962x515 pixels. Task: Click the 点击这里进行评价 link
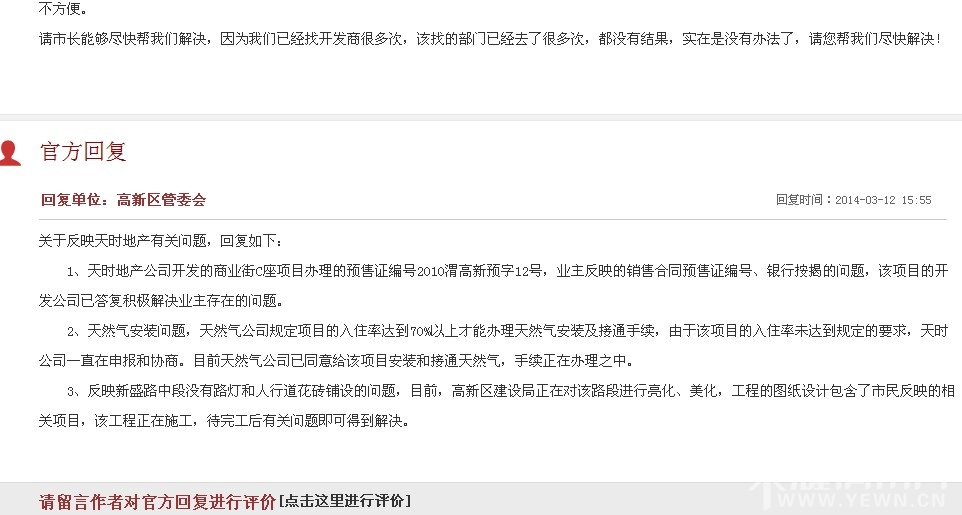click(x=345, y=501)
